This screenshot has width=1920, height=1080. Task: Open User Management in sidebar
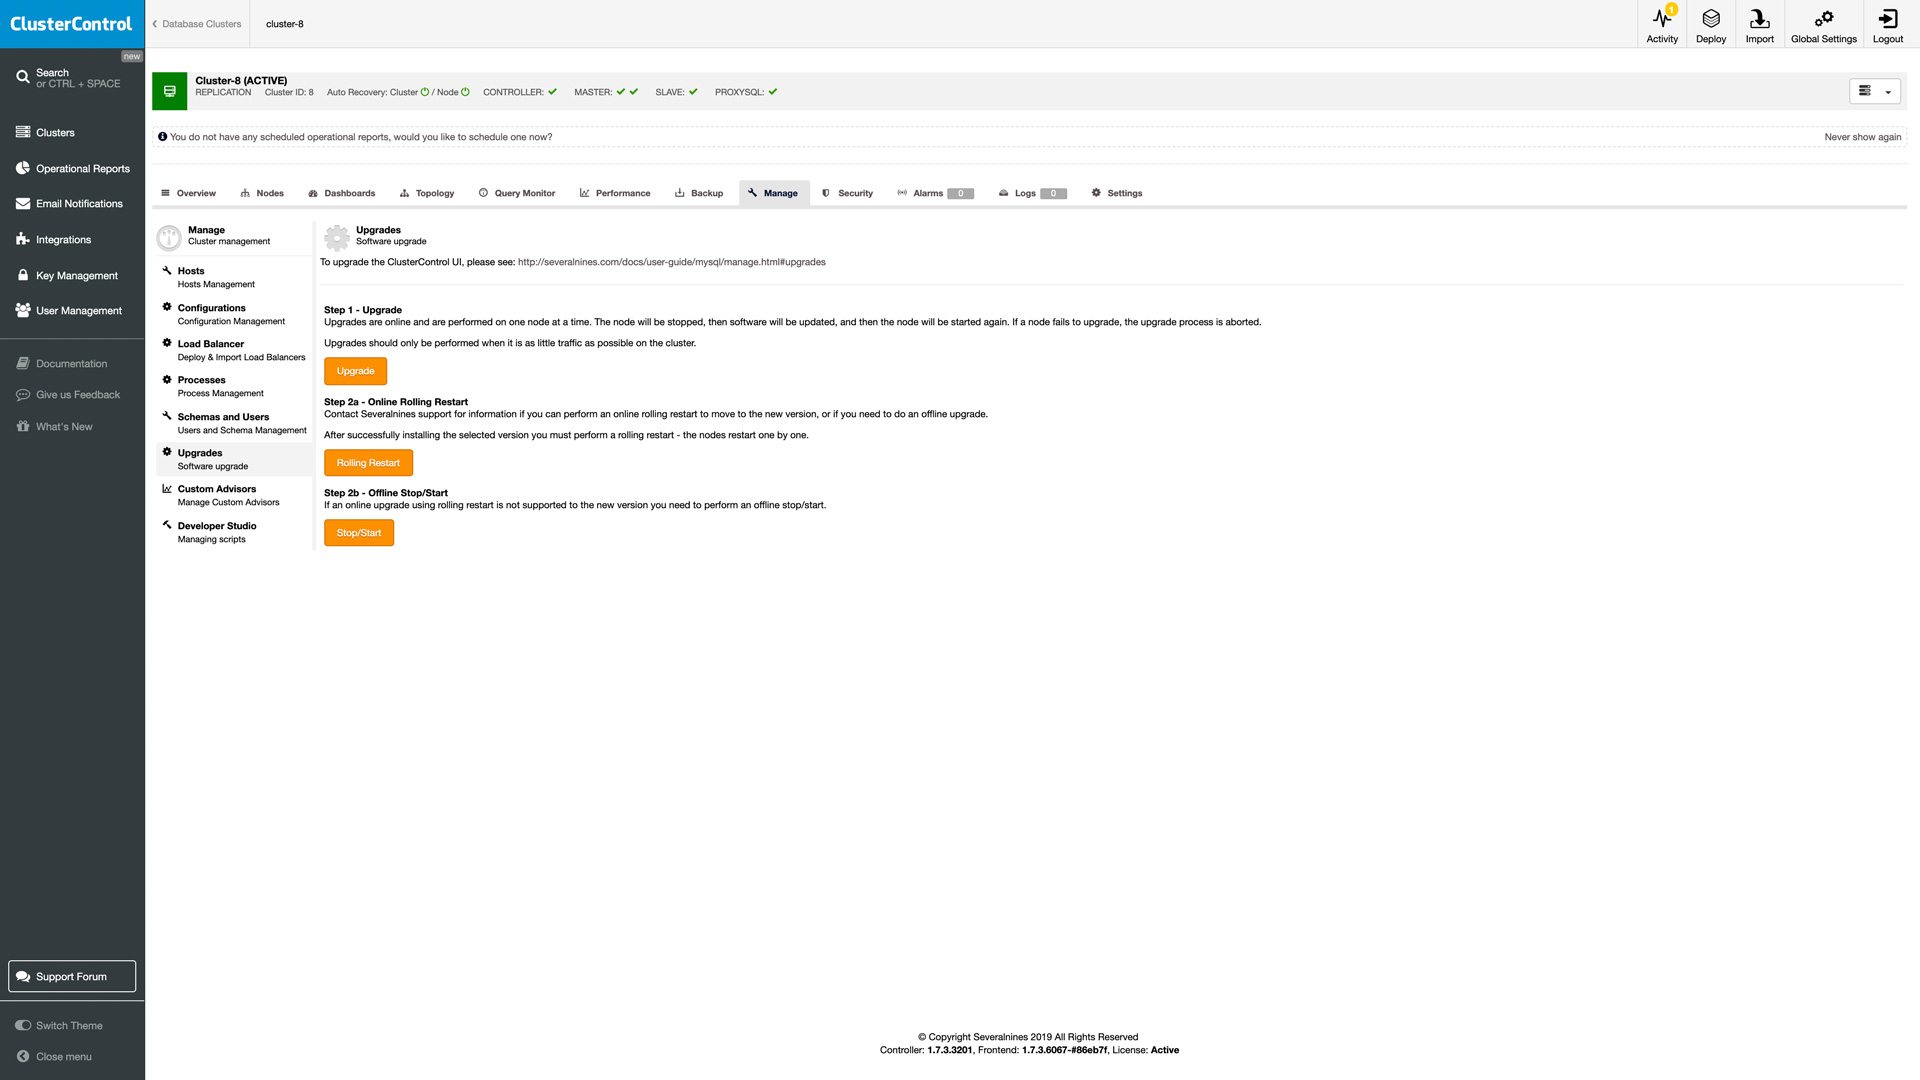click(78, 310)
